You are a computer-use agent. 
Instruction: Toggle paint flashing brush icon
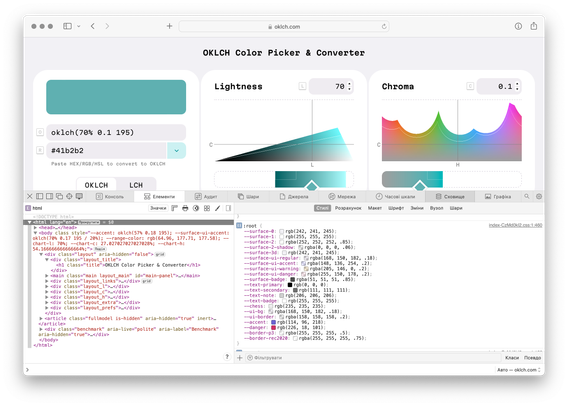coord(217,208)
